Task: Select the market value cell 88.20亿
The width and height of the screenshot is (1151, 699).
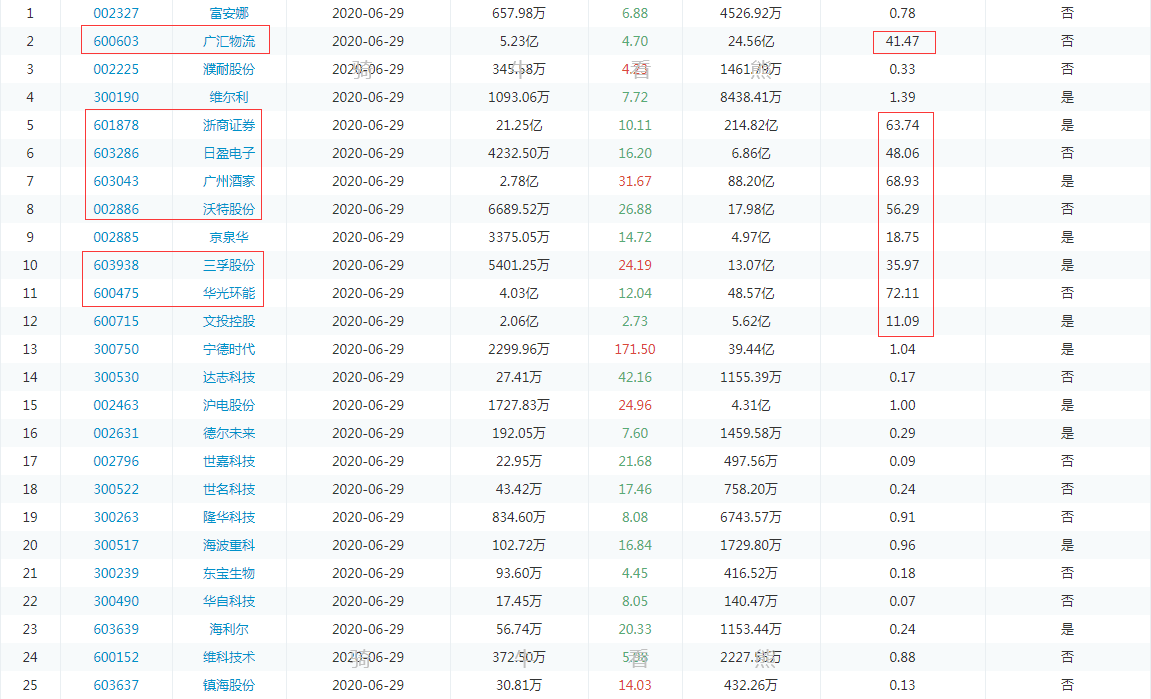Action: click(751, 181)
